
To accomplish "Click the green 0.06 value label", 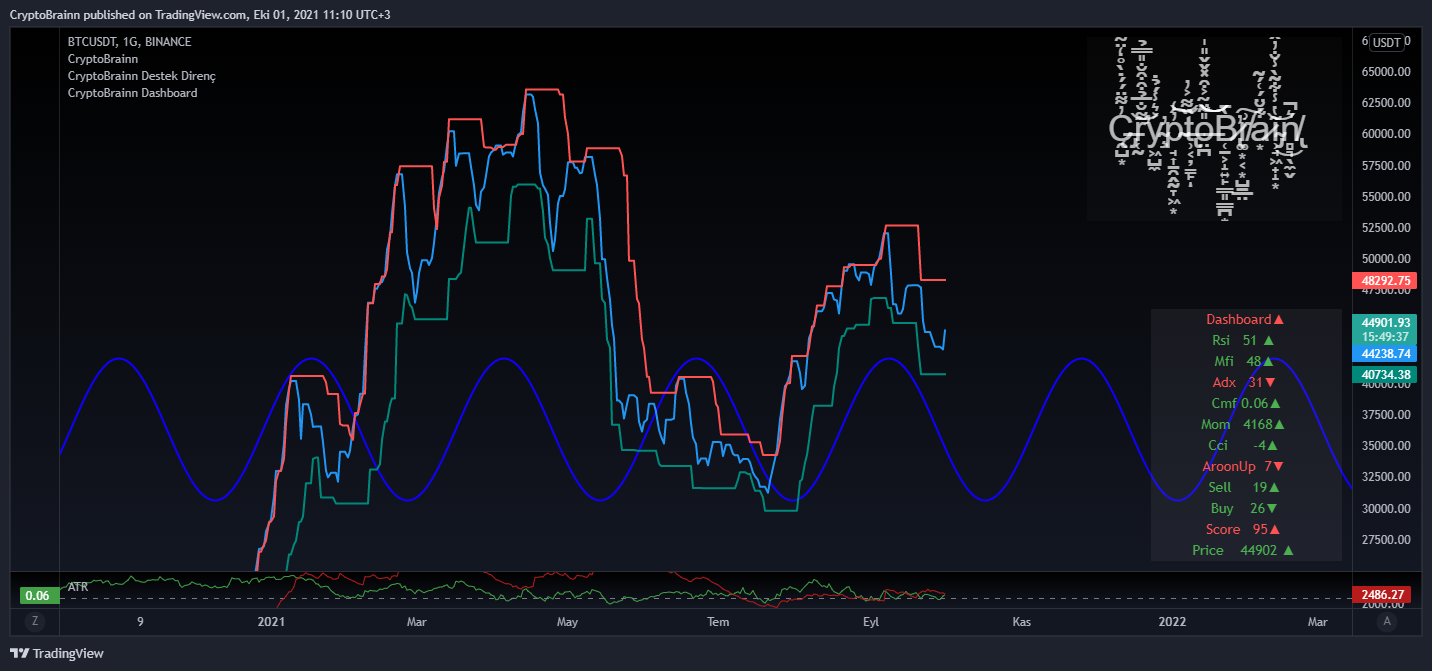I will point(38,595).
